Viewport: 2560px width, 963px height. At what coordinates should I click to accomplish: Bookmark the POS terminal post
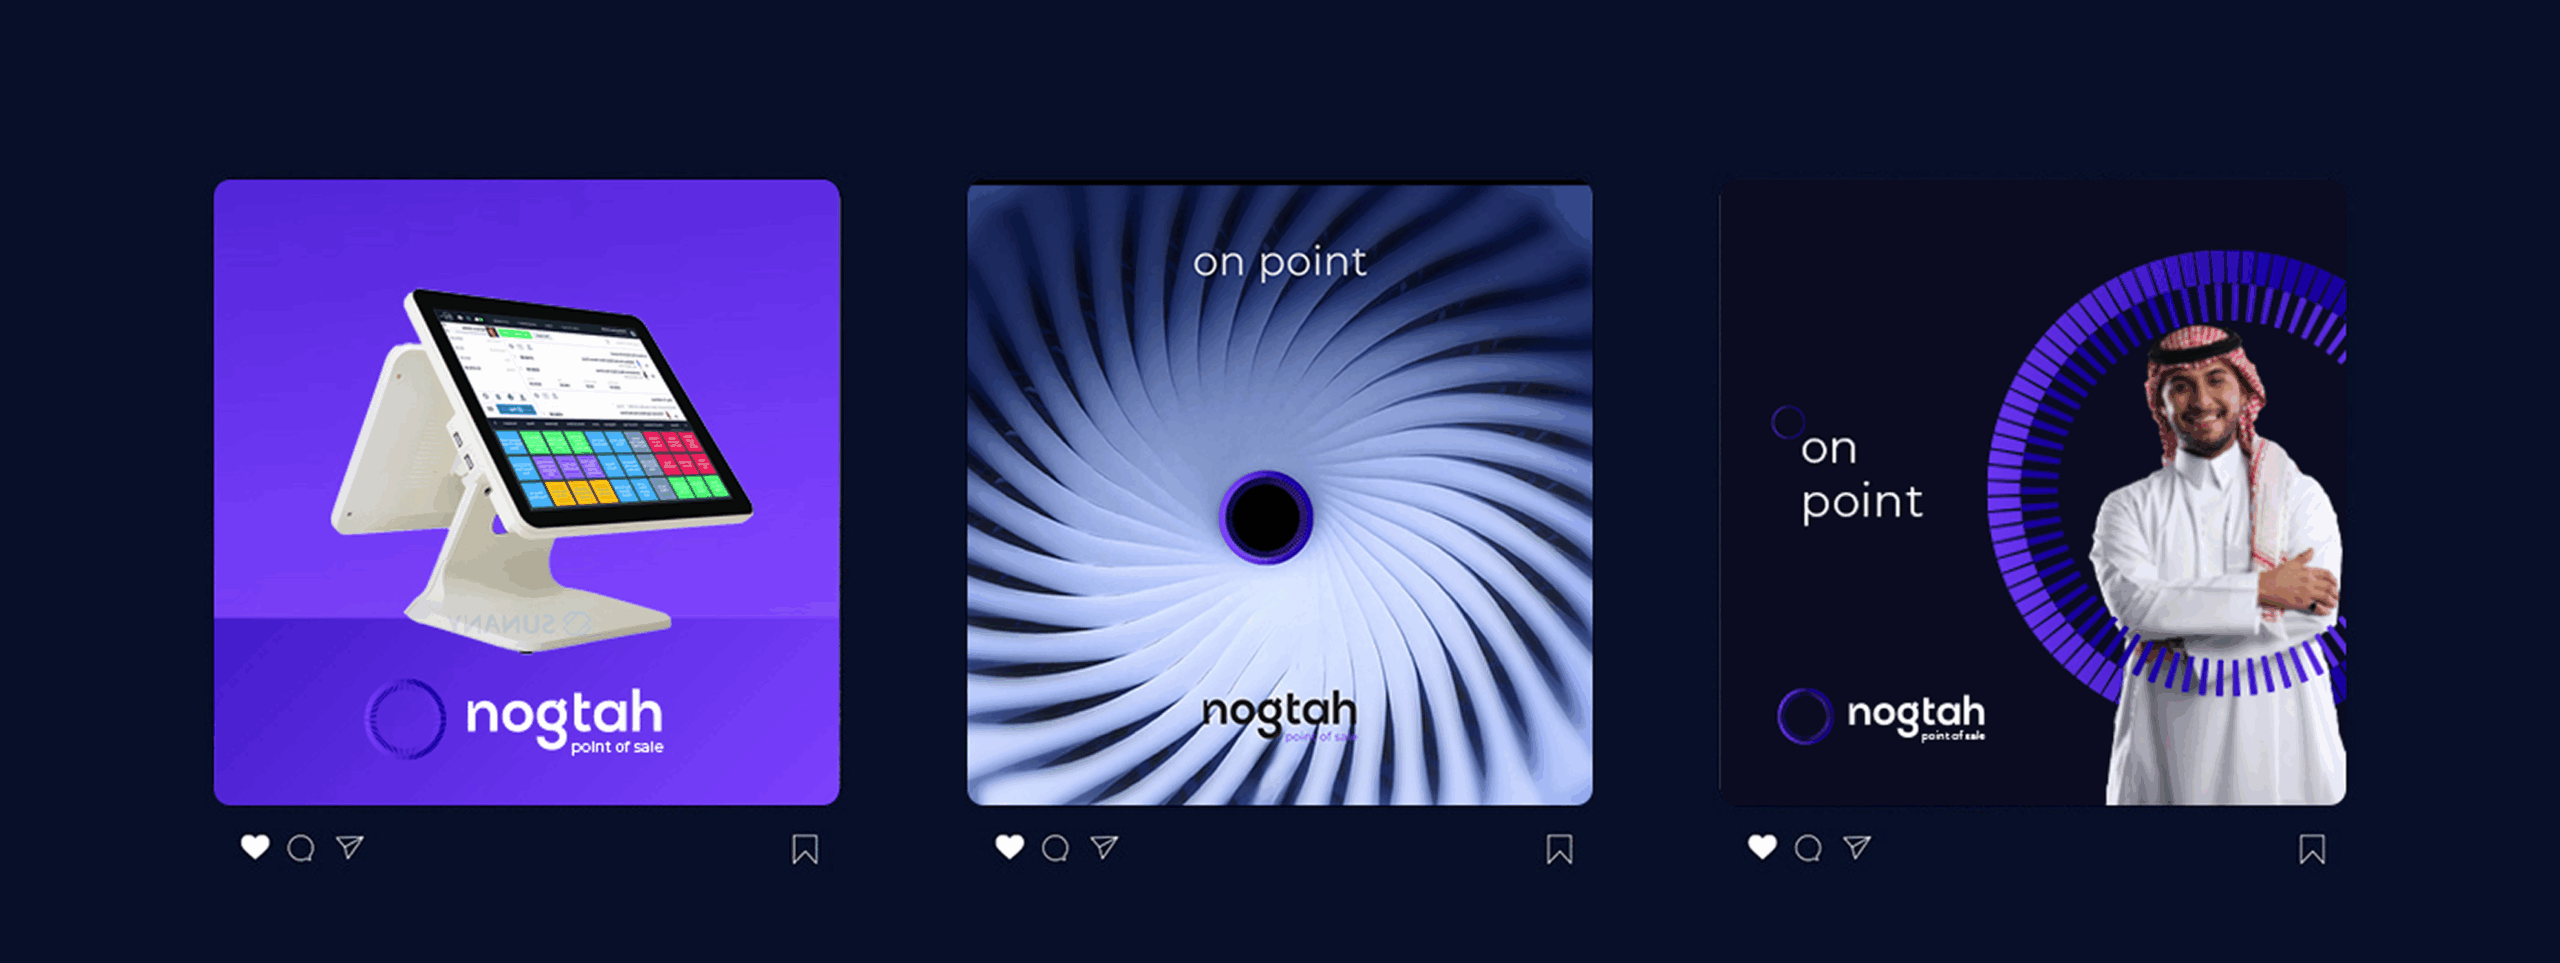[x=805, y=849]
